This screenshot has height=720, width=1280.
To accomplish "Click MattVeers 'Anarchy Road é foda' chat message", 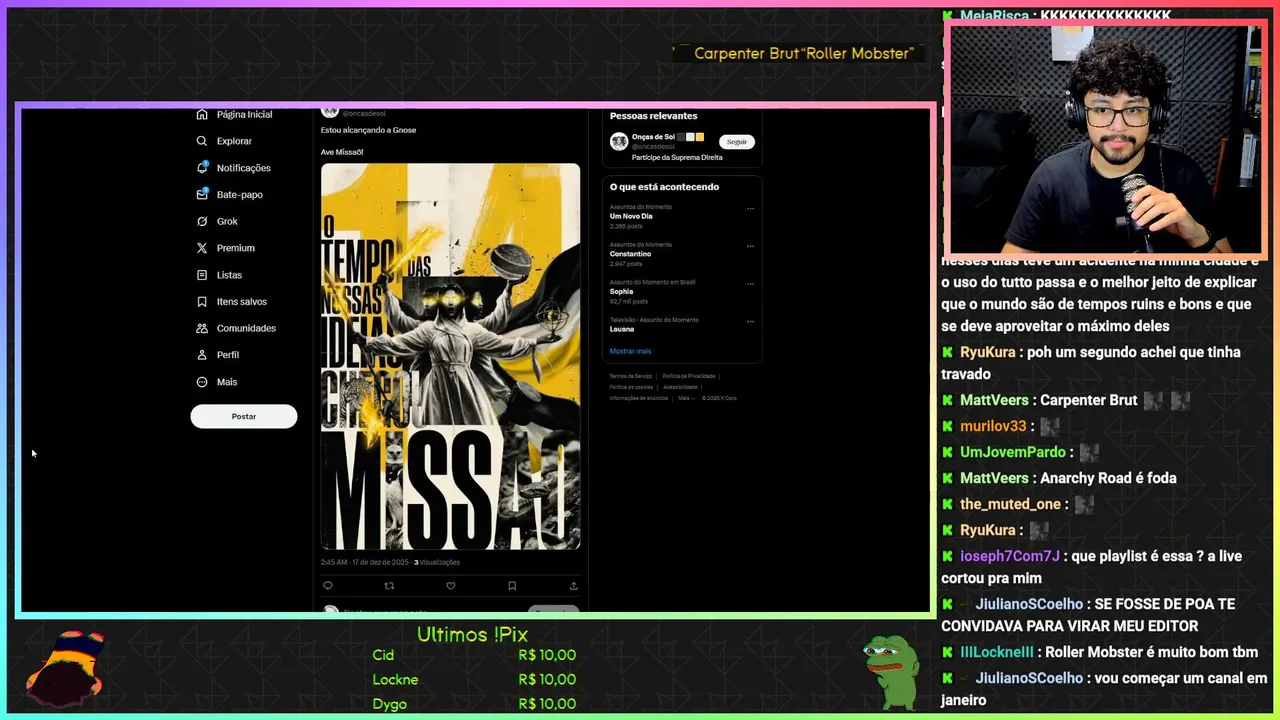I will pyautogui.click(x=1108, y=478).
